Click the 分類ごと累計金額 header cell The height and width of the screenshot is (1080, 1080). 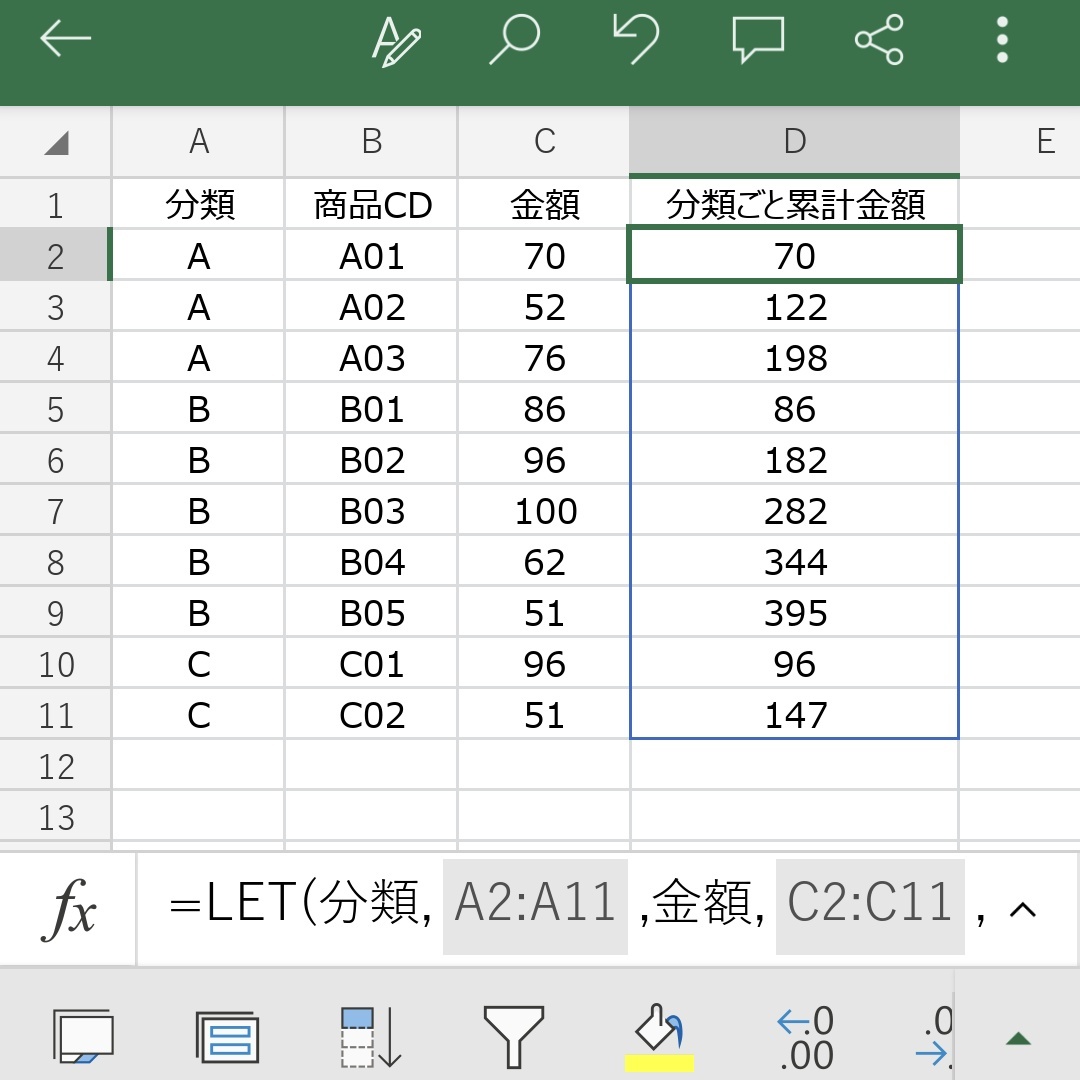point(794,205)
